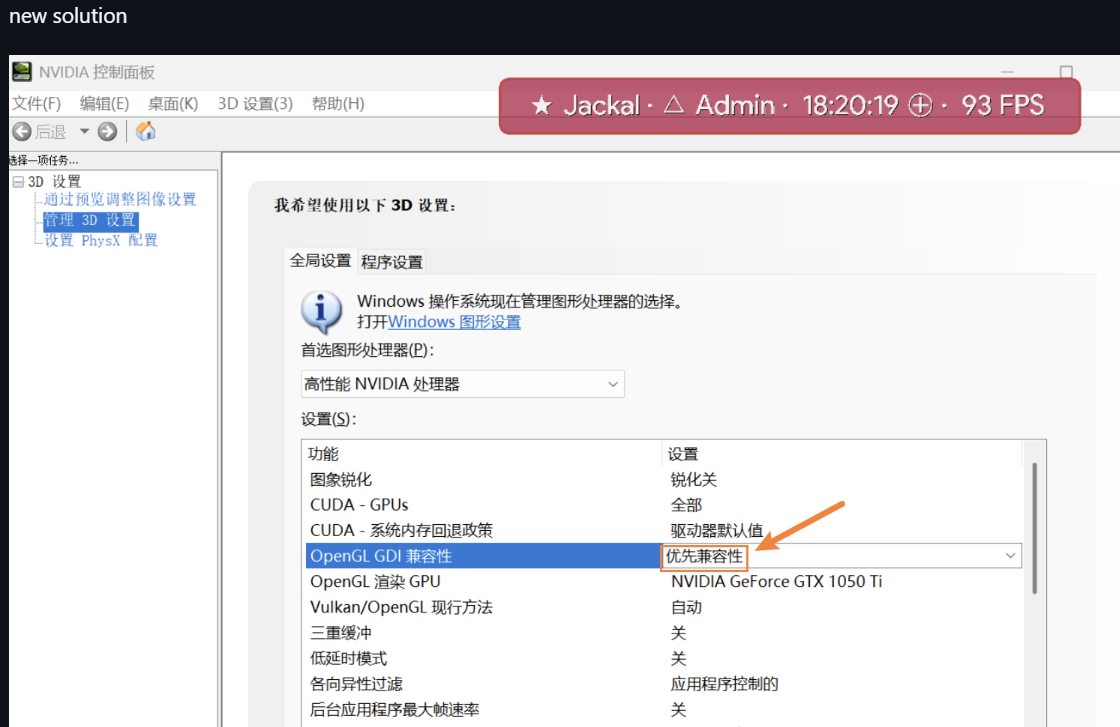Screen dimensions: 1120x727
Task: Select 设置 PhysX 配置 in the tree
Action: point(101,241)
